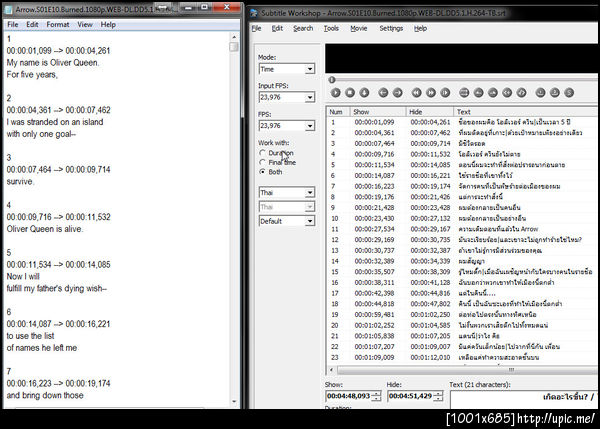
Task: Click the Move subtitle icon
Action: click(x=464, y=93)
